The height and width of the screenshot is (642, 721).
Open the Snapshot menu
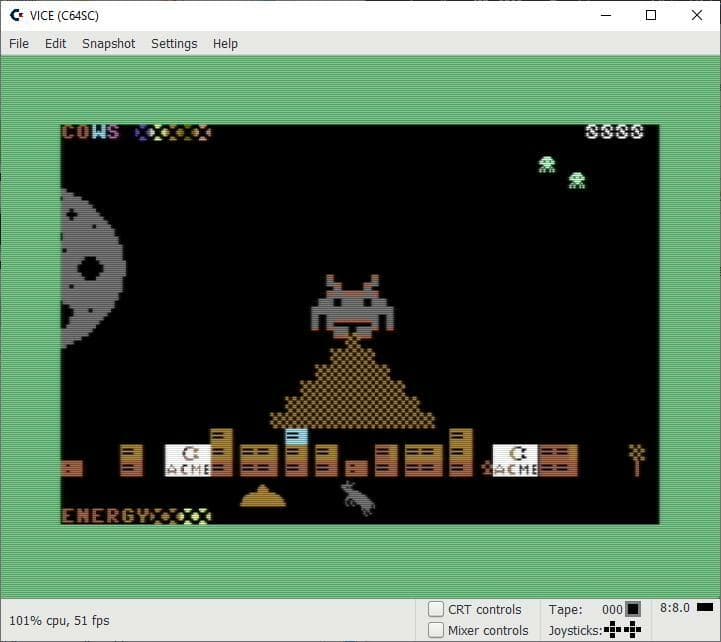point(109,44)
